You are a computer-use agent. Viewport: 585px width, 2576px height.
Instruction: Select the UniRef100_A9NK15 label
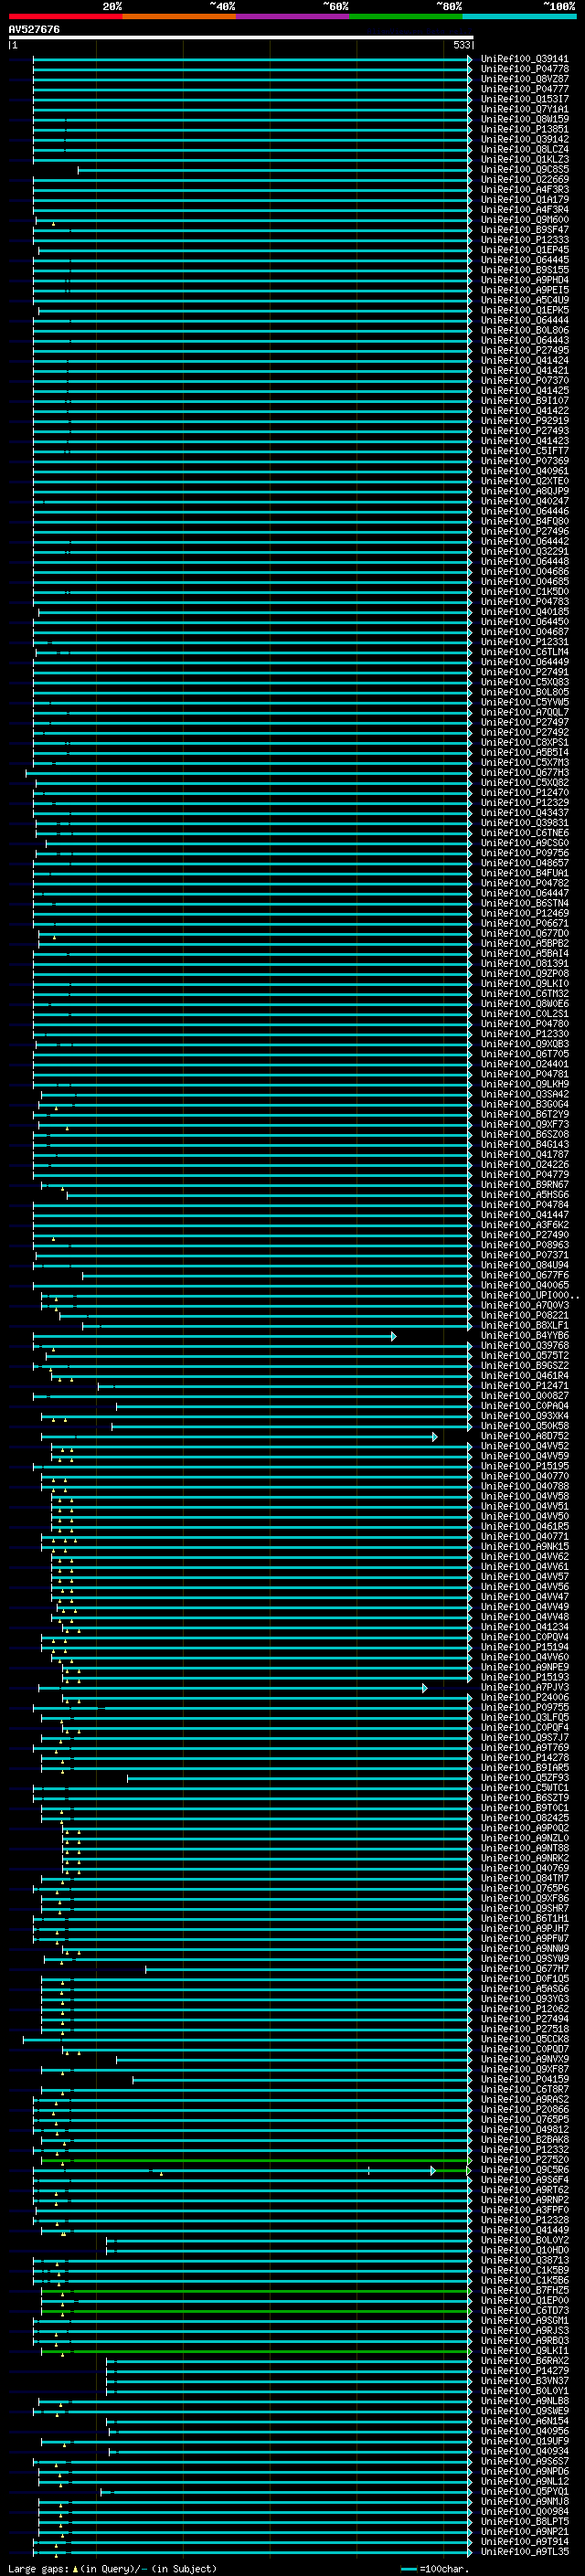[525, 1546]
